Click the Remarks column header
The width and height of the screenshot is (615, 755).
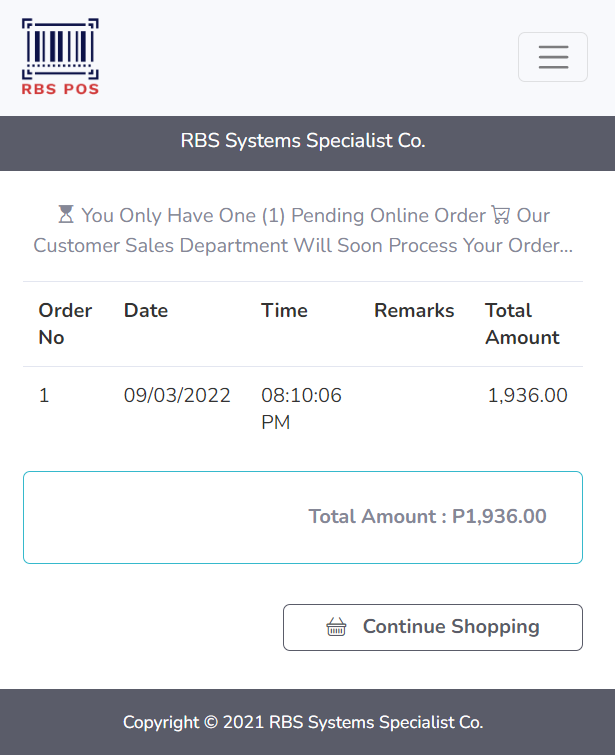tap(414, 311)
